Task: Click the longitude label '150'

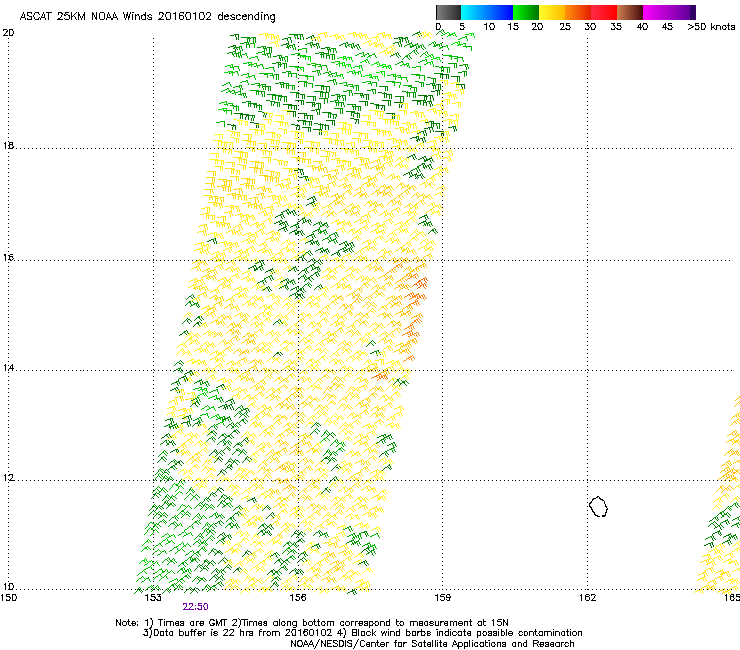Action: pyautogui.click(x=8, y=598)
